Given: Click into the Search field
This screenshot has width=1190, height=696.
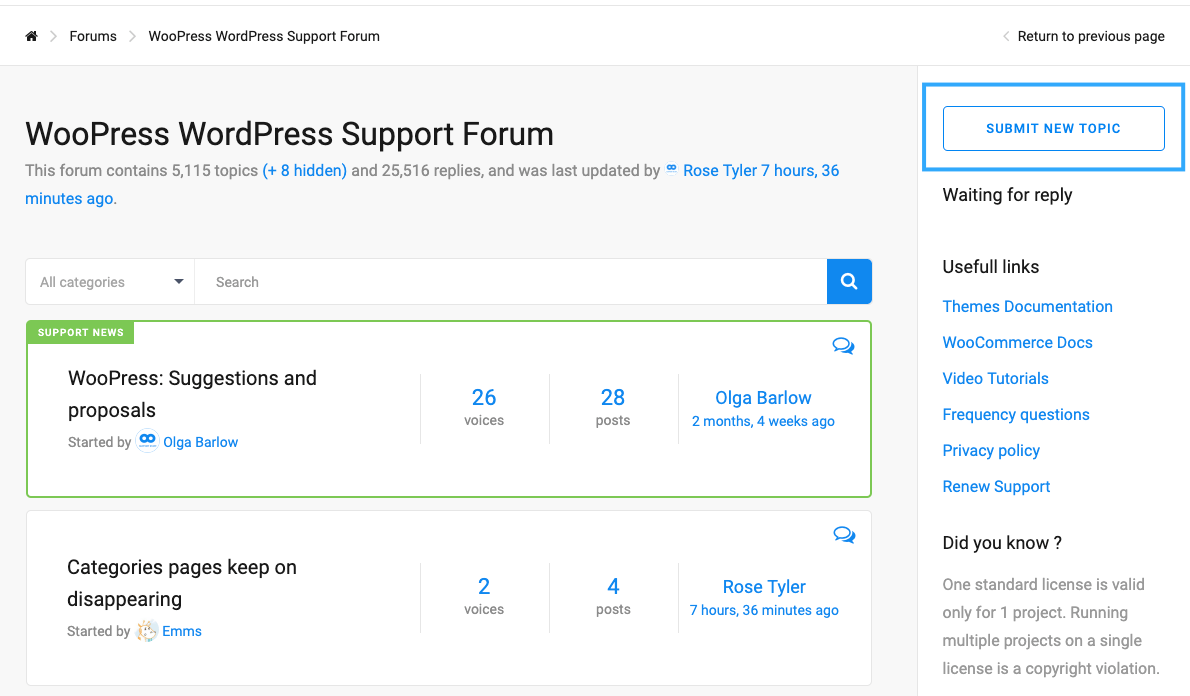Looking at the screenshot, I should (x=511, y=282).
